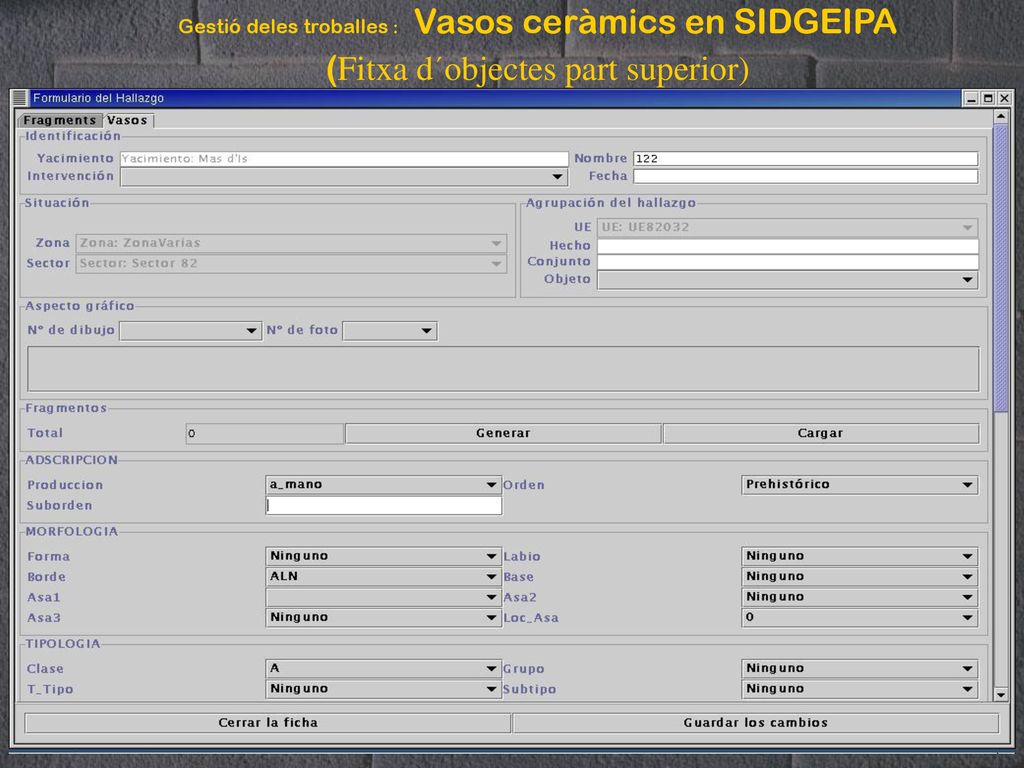Open the Objeto dropdown
The height and width of the screenshot is (768, 1024).
(788, 280)
